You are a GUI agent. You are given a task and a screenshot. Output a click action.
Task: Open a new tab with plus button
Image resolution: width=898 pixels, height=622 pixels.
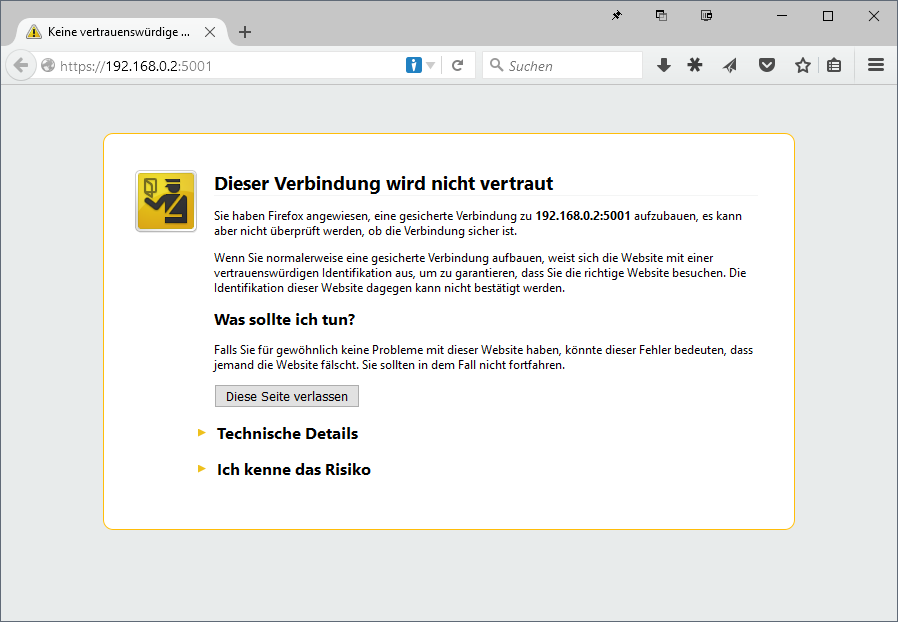(245, 32)
